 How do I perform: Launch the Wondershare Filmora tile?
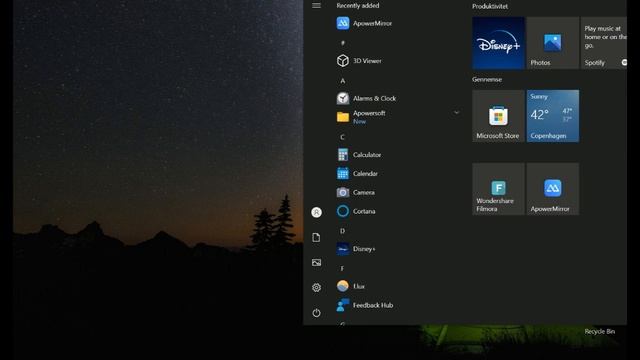pyautogui.click(x=498, y=189)
